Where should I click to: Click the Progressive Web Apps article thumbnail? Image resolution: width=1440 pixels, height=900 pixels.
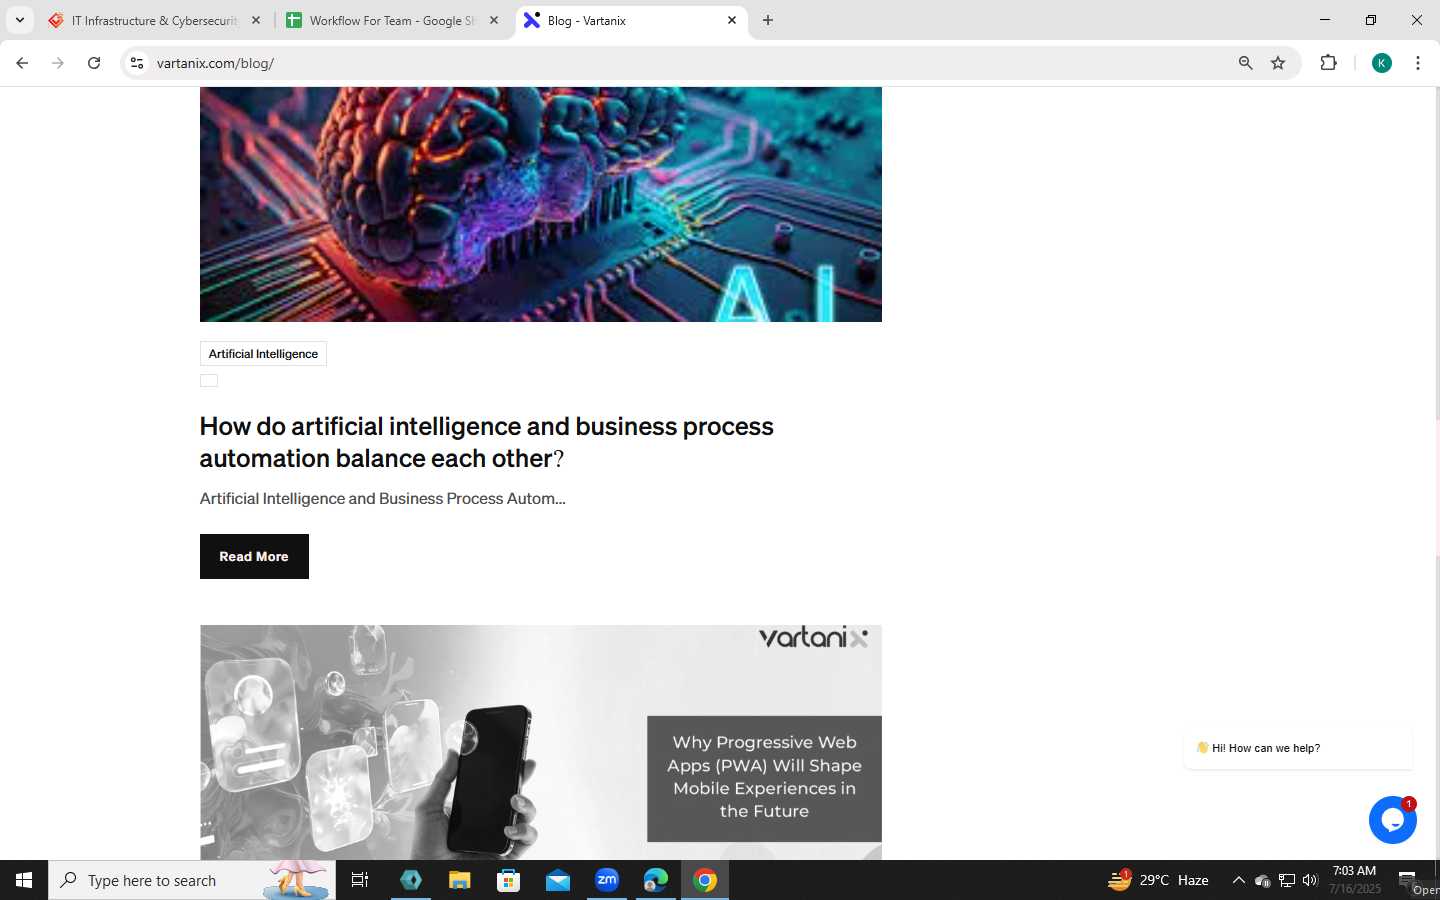pos(541,742)
